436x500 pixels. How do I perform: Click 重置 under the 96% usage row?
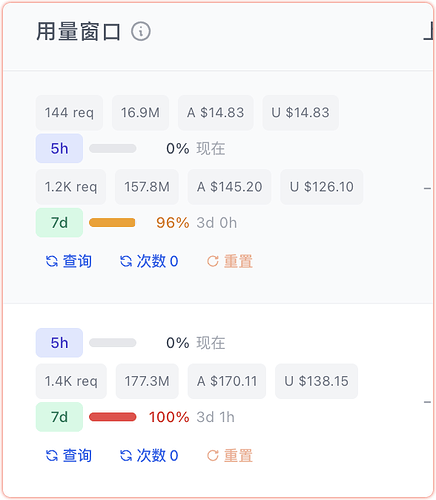[x=230, y=261]
